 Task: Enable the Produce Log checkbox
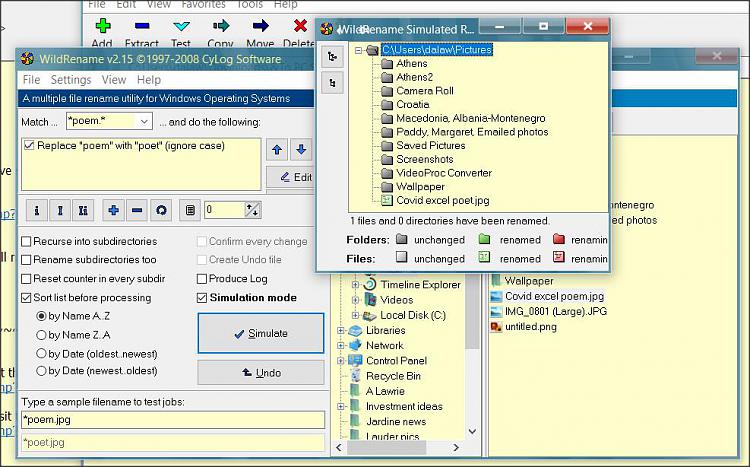202,278
